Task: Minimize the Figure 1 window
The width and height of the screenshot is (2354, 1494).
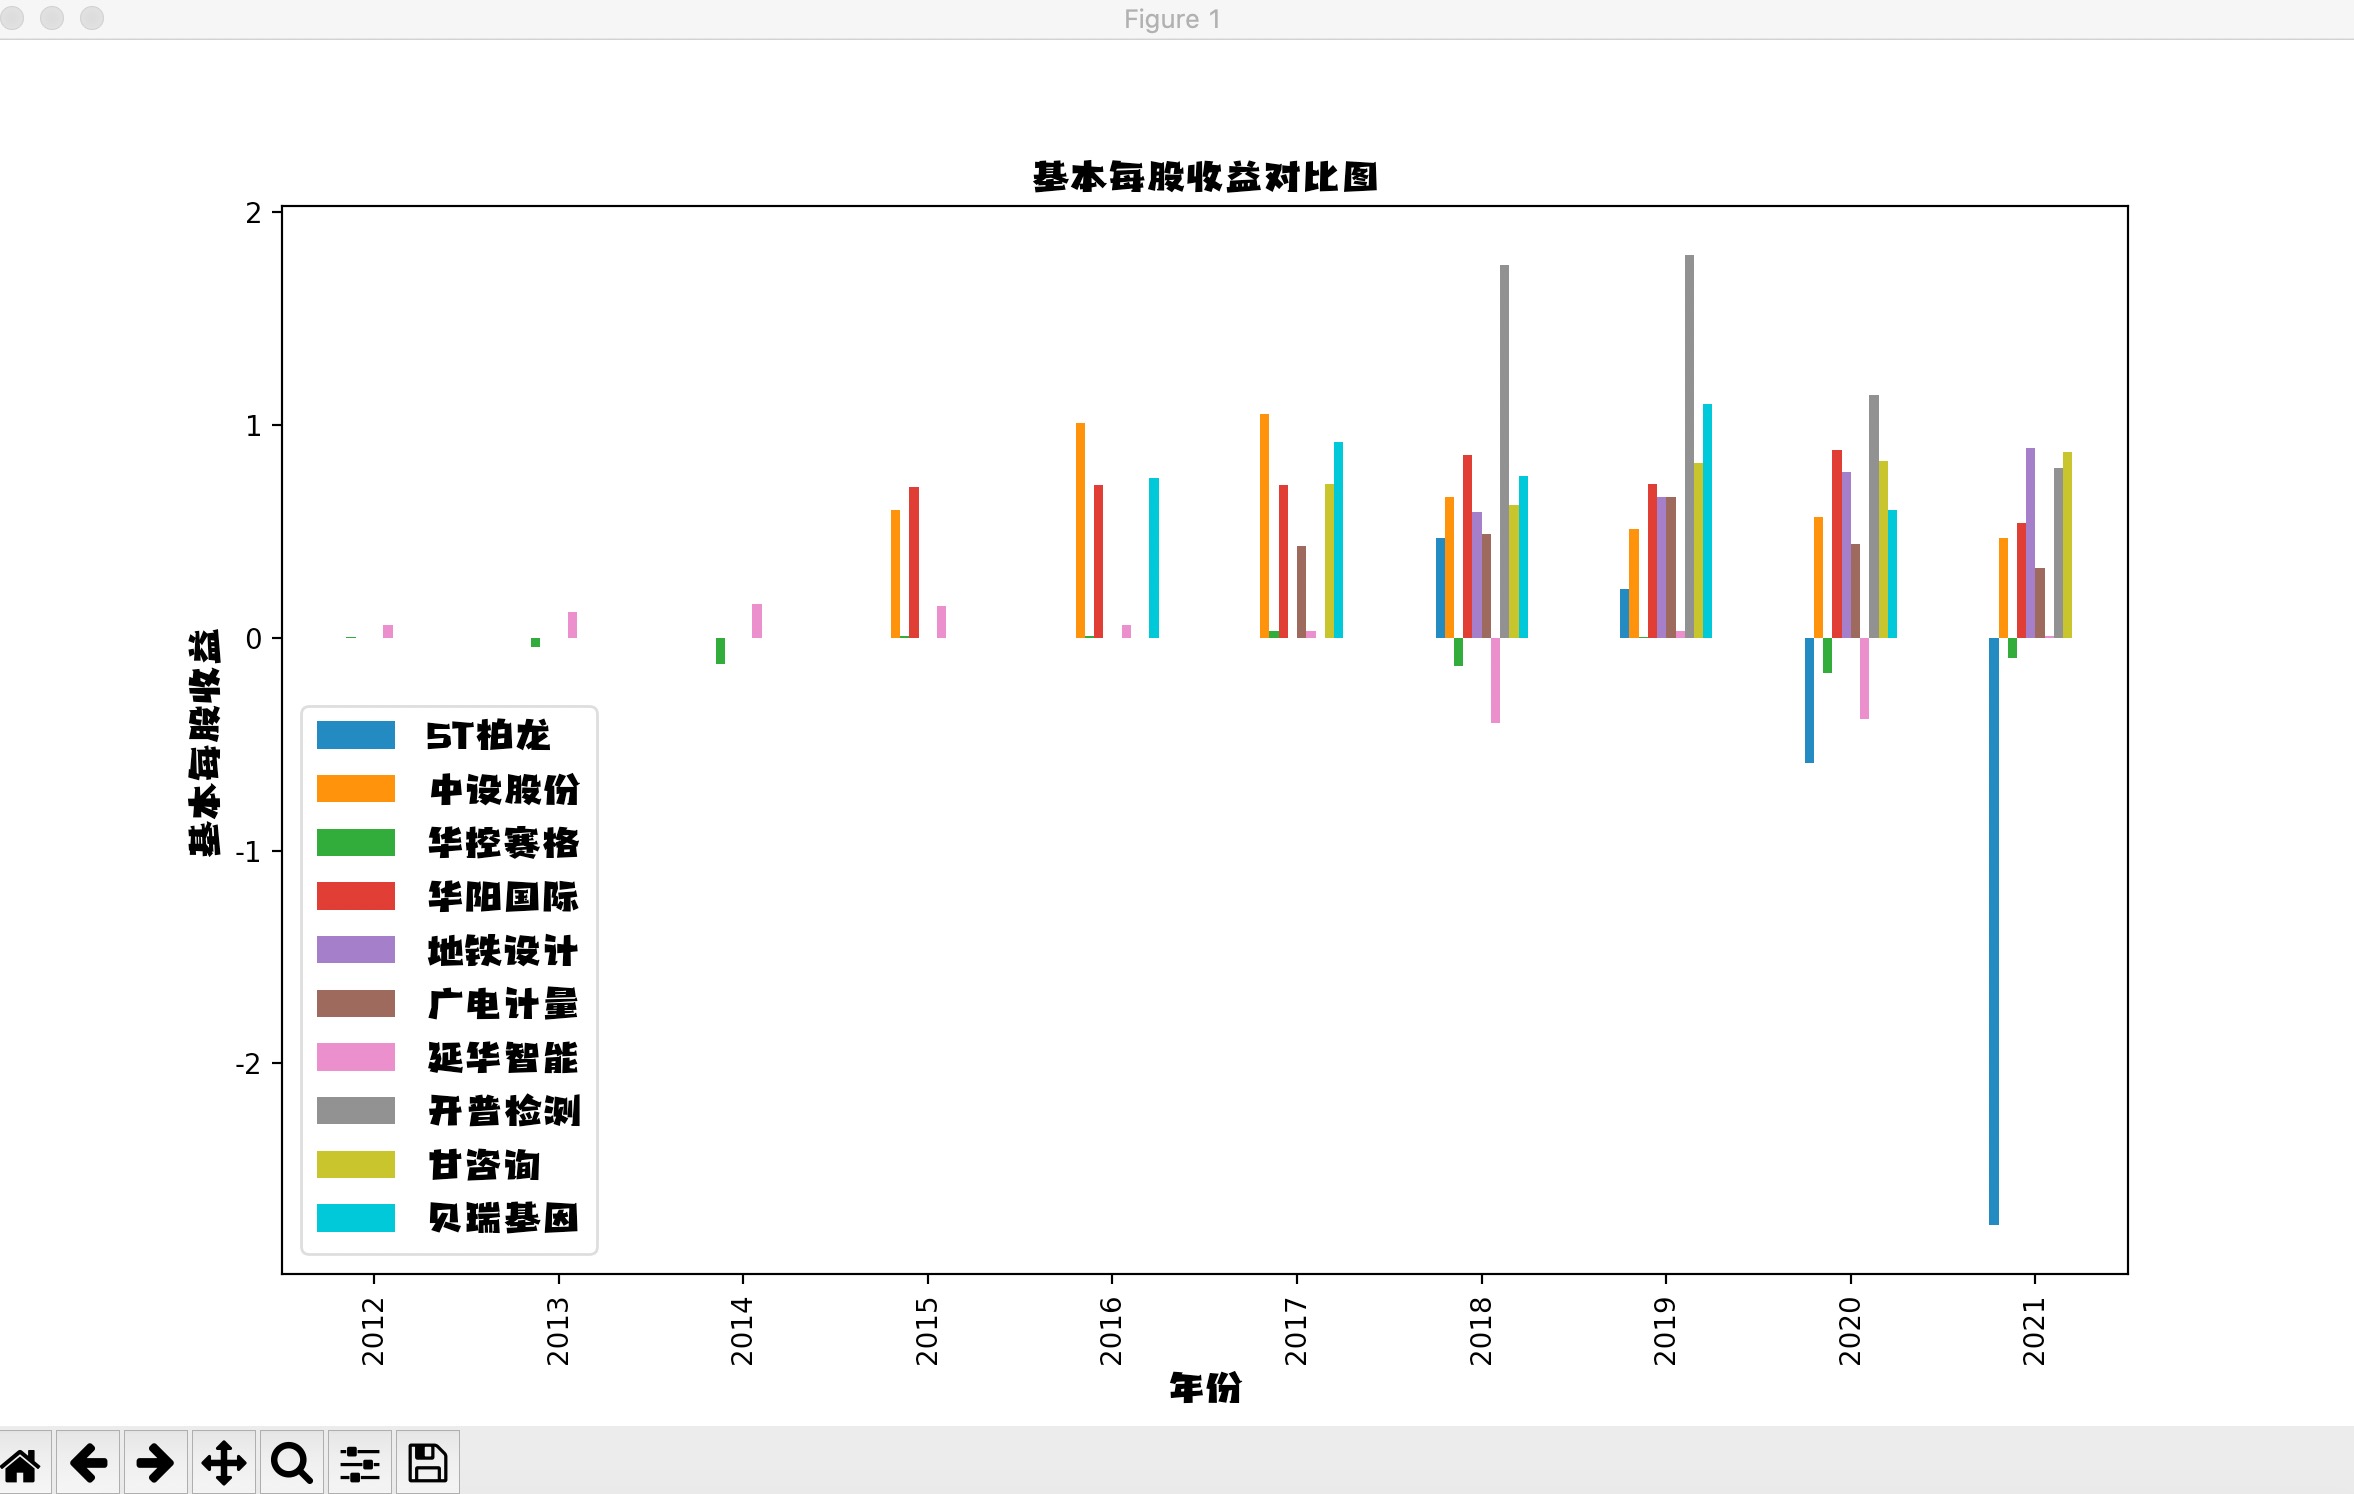Action: click(x=52, y=18)
